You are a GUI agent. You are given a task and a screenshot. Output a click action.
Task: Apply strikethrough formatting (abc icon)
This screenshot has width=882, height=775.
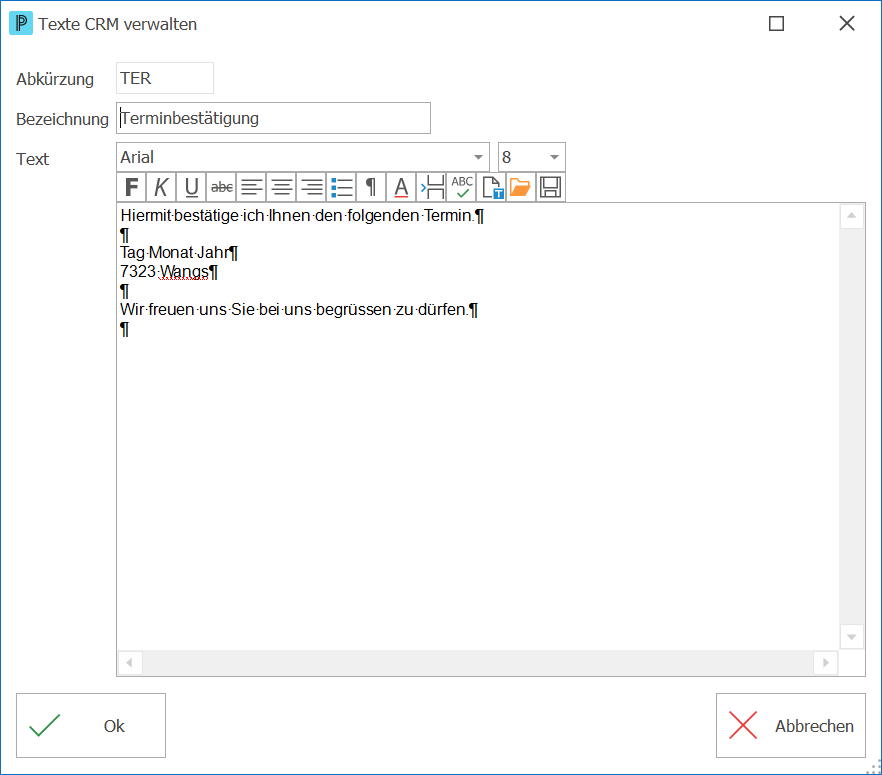coord(222,187)
